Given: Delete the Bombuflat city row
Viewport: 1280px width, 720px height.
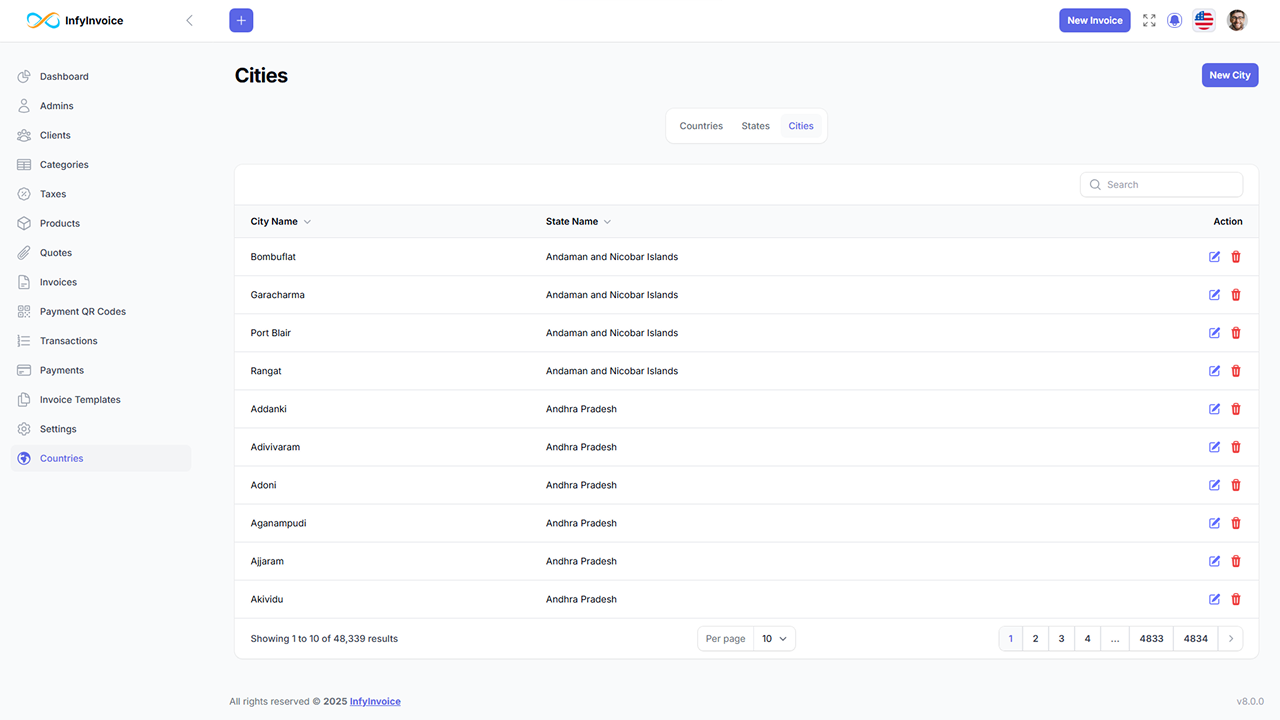Looking at the screenshot, I should 1236,257.
